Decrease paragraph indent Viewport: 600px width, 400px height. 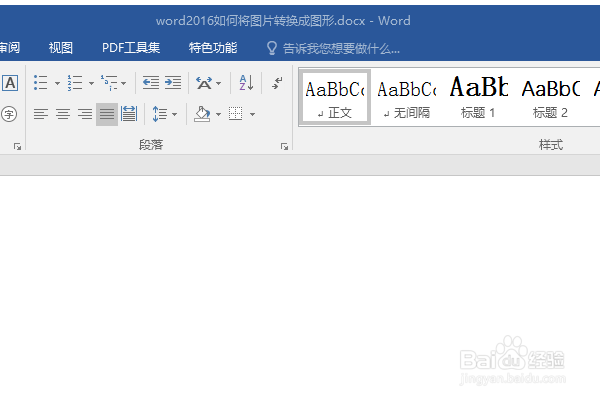pos(151,83)
